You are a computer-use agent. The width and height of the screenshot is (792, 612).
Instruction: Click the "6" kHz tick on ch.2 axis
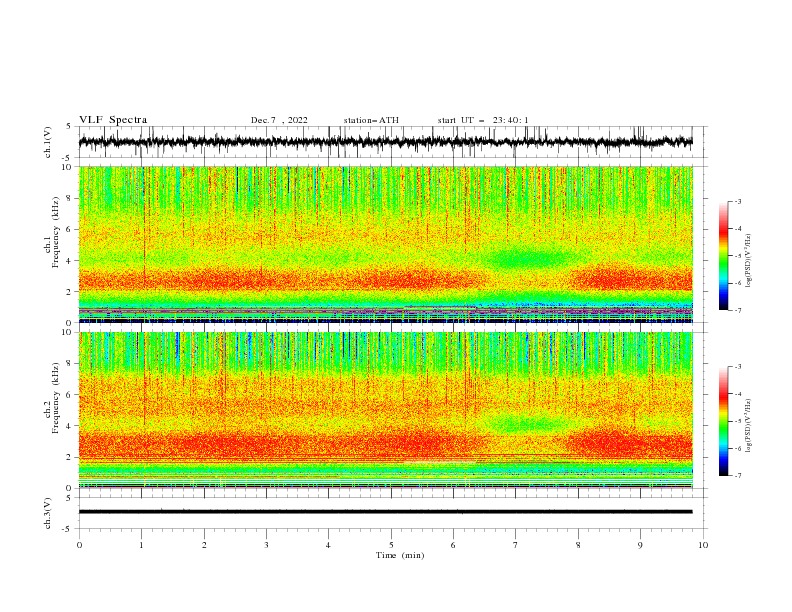coord(70,394)
